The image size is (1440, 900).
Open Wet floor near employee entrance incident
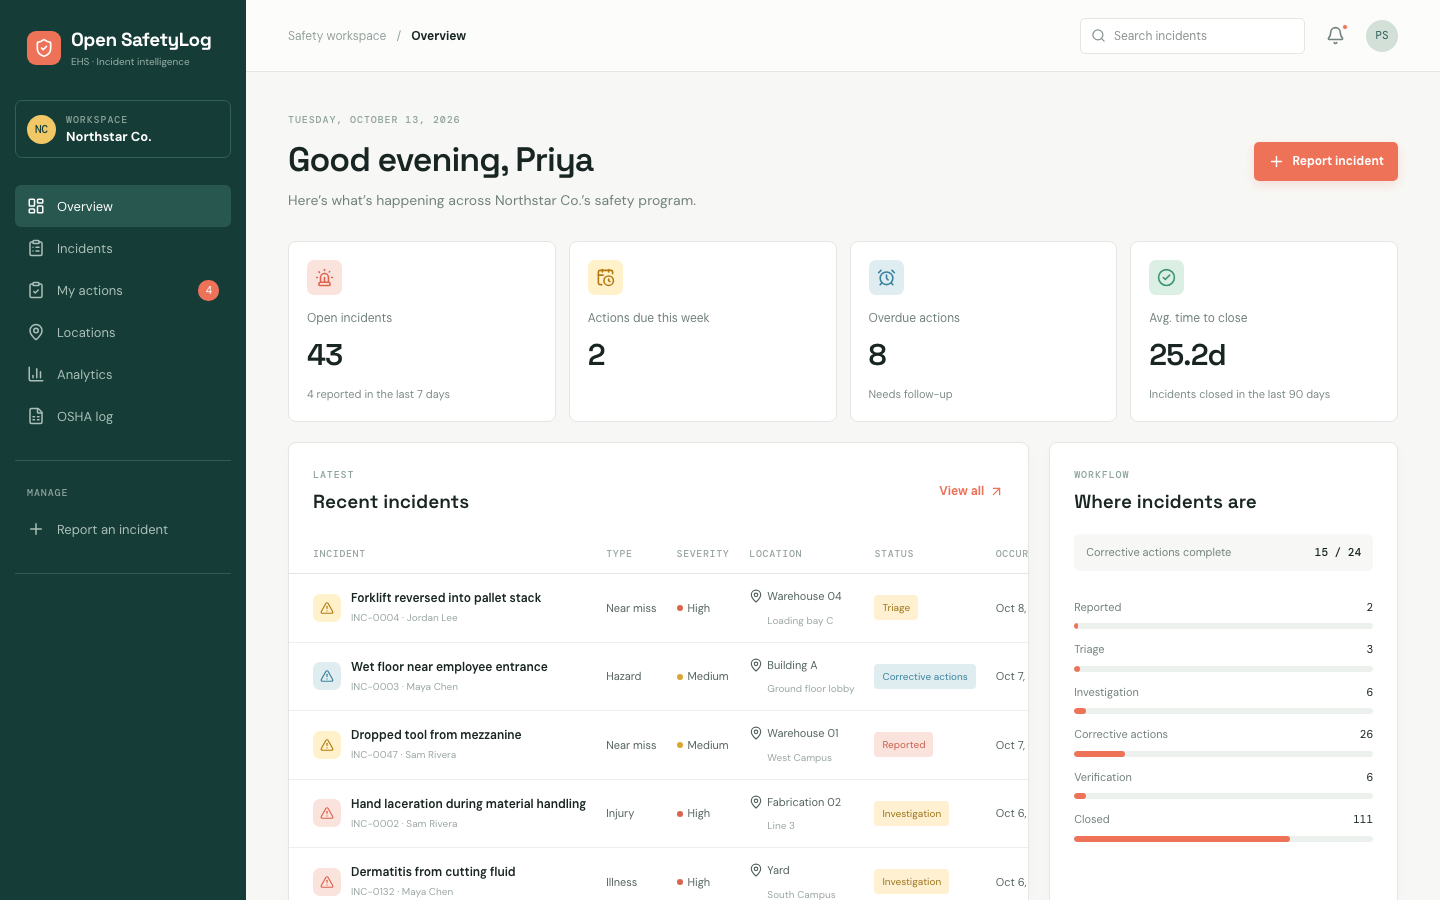[x=449, y=667]
